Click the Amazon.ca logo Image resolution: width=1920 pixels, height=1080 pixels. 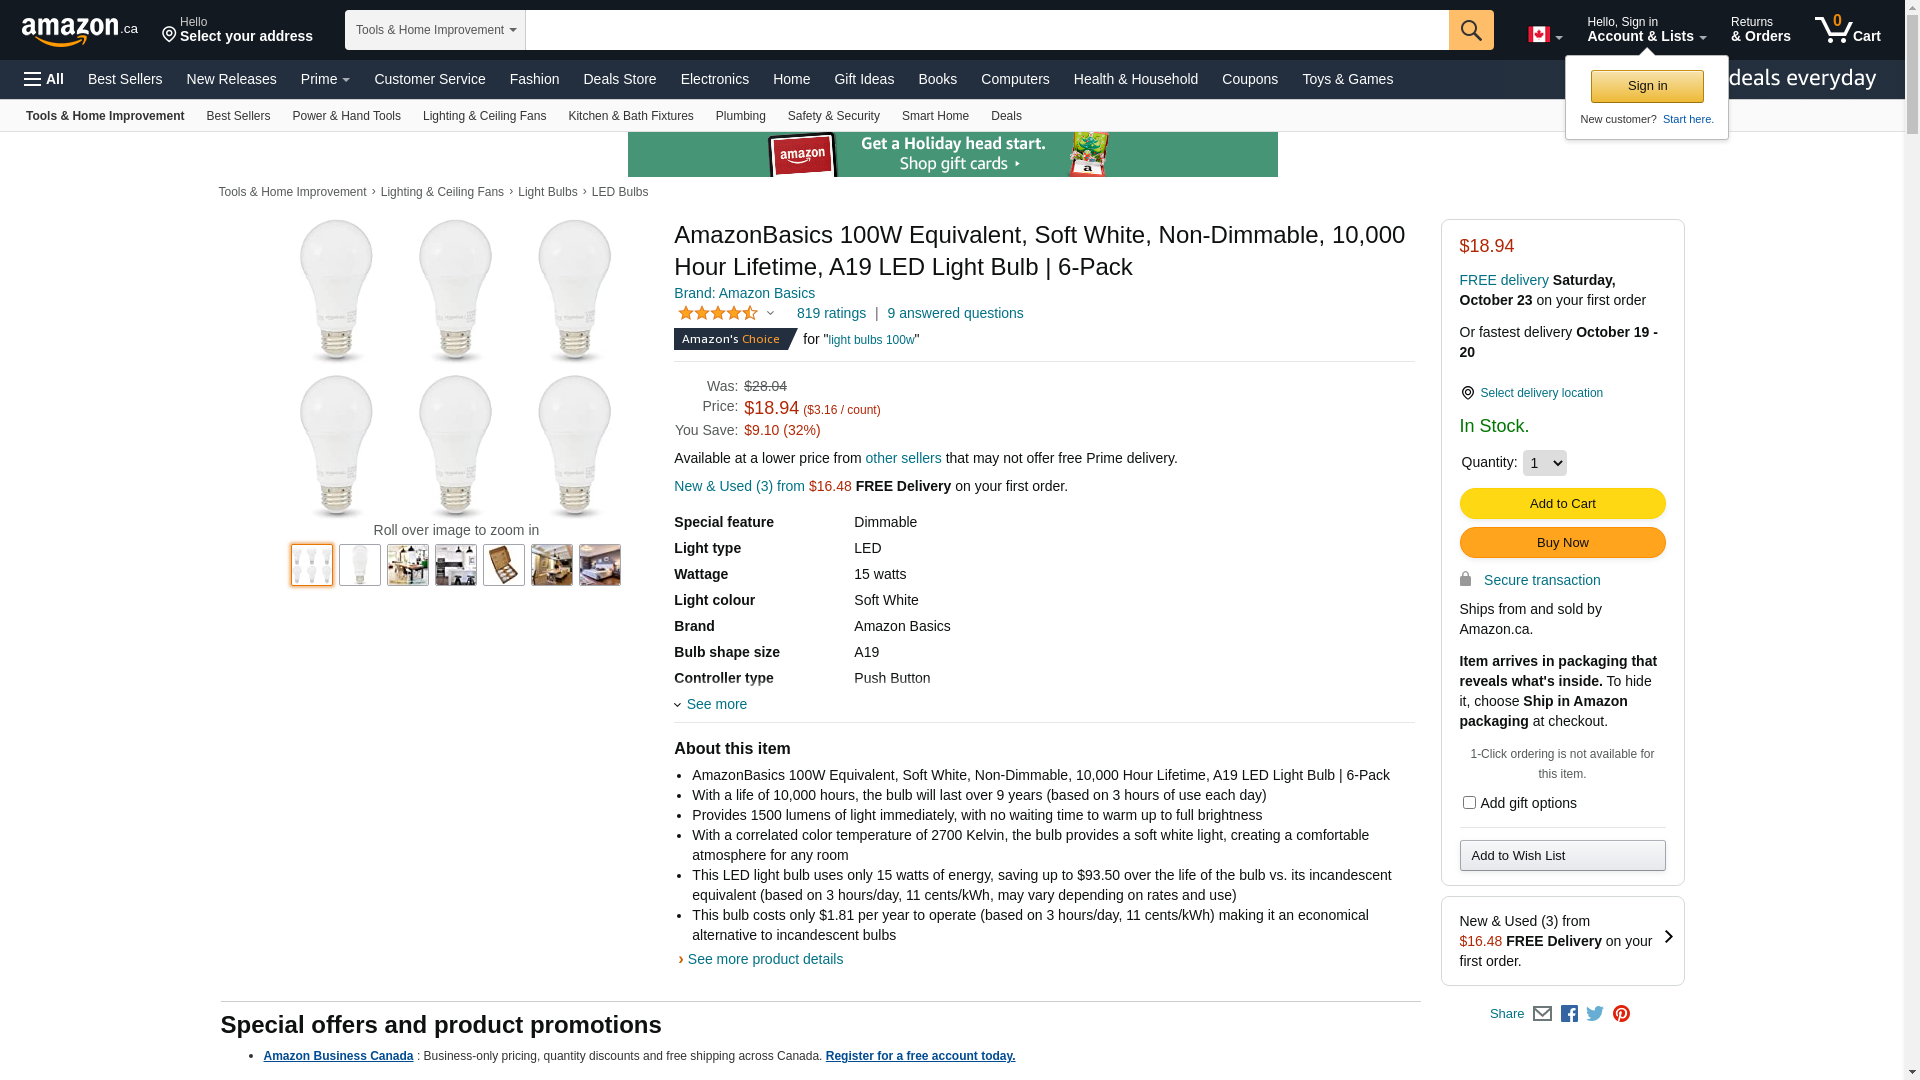click(79, 31)
